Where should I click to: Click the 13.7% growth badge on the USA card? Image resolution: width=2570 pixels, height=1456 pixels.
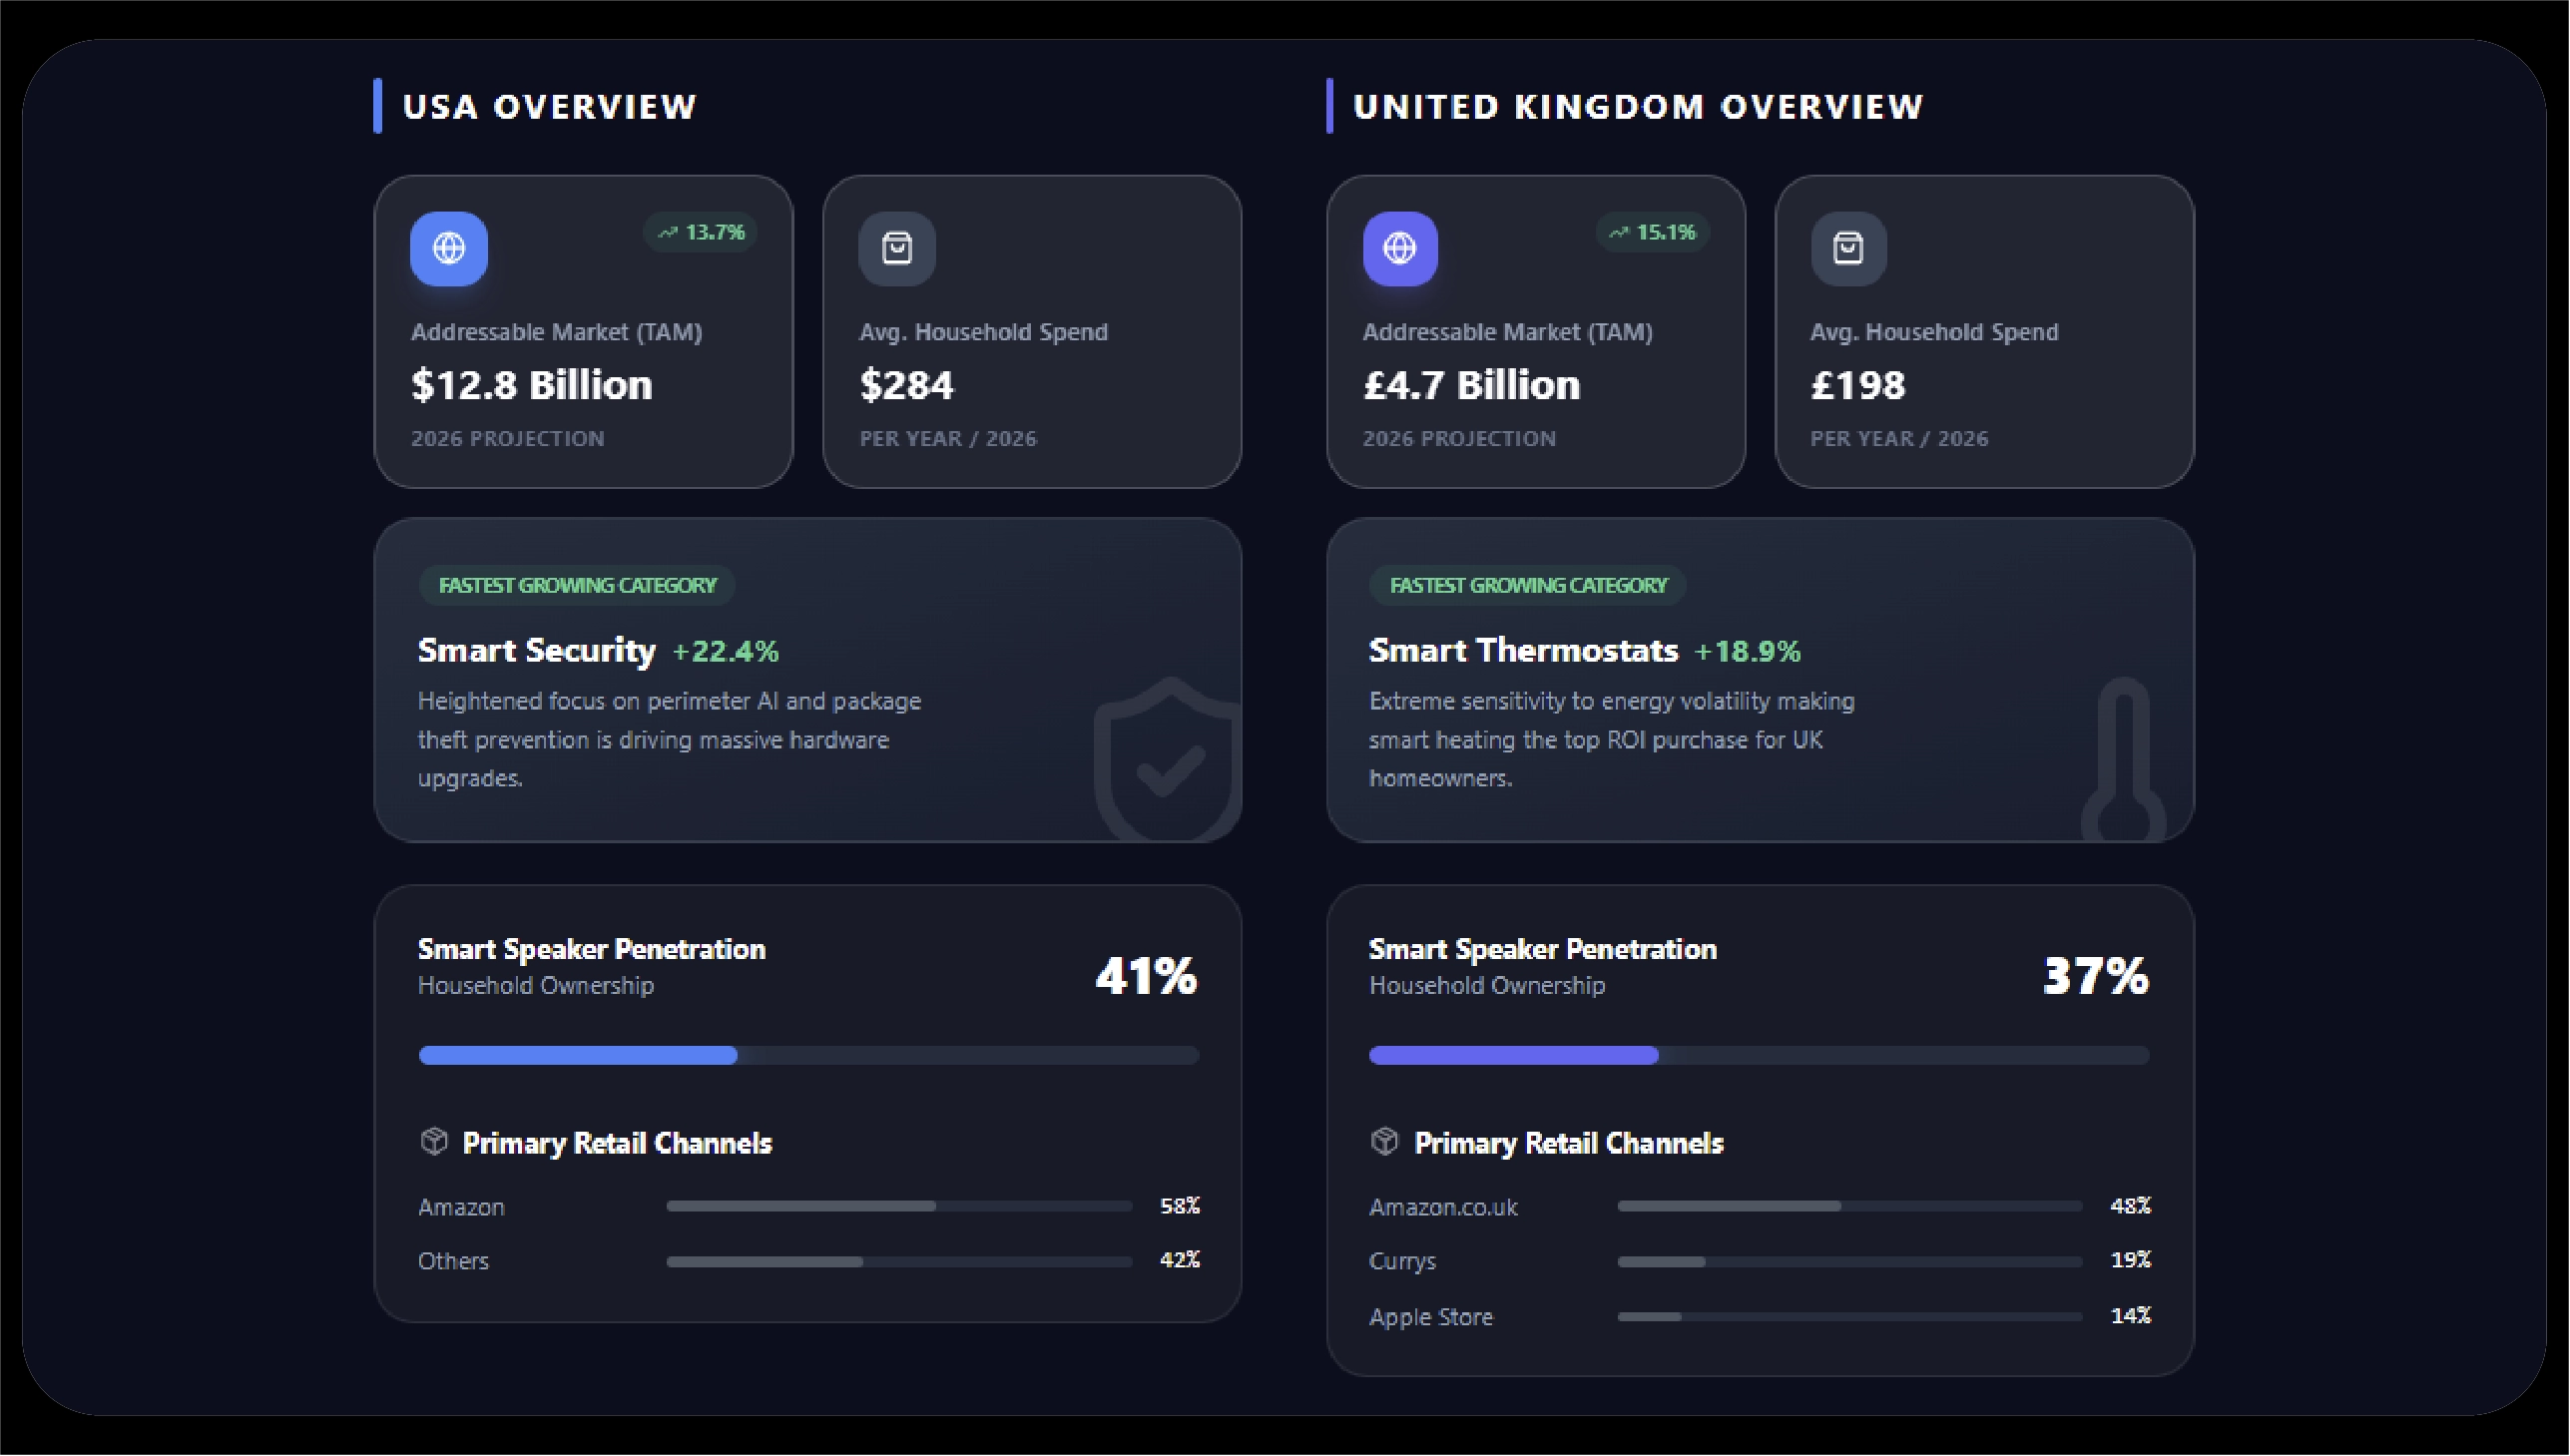click(x=701, y=233)
